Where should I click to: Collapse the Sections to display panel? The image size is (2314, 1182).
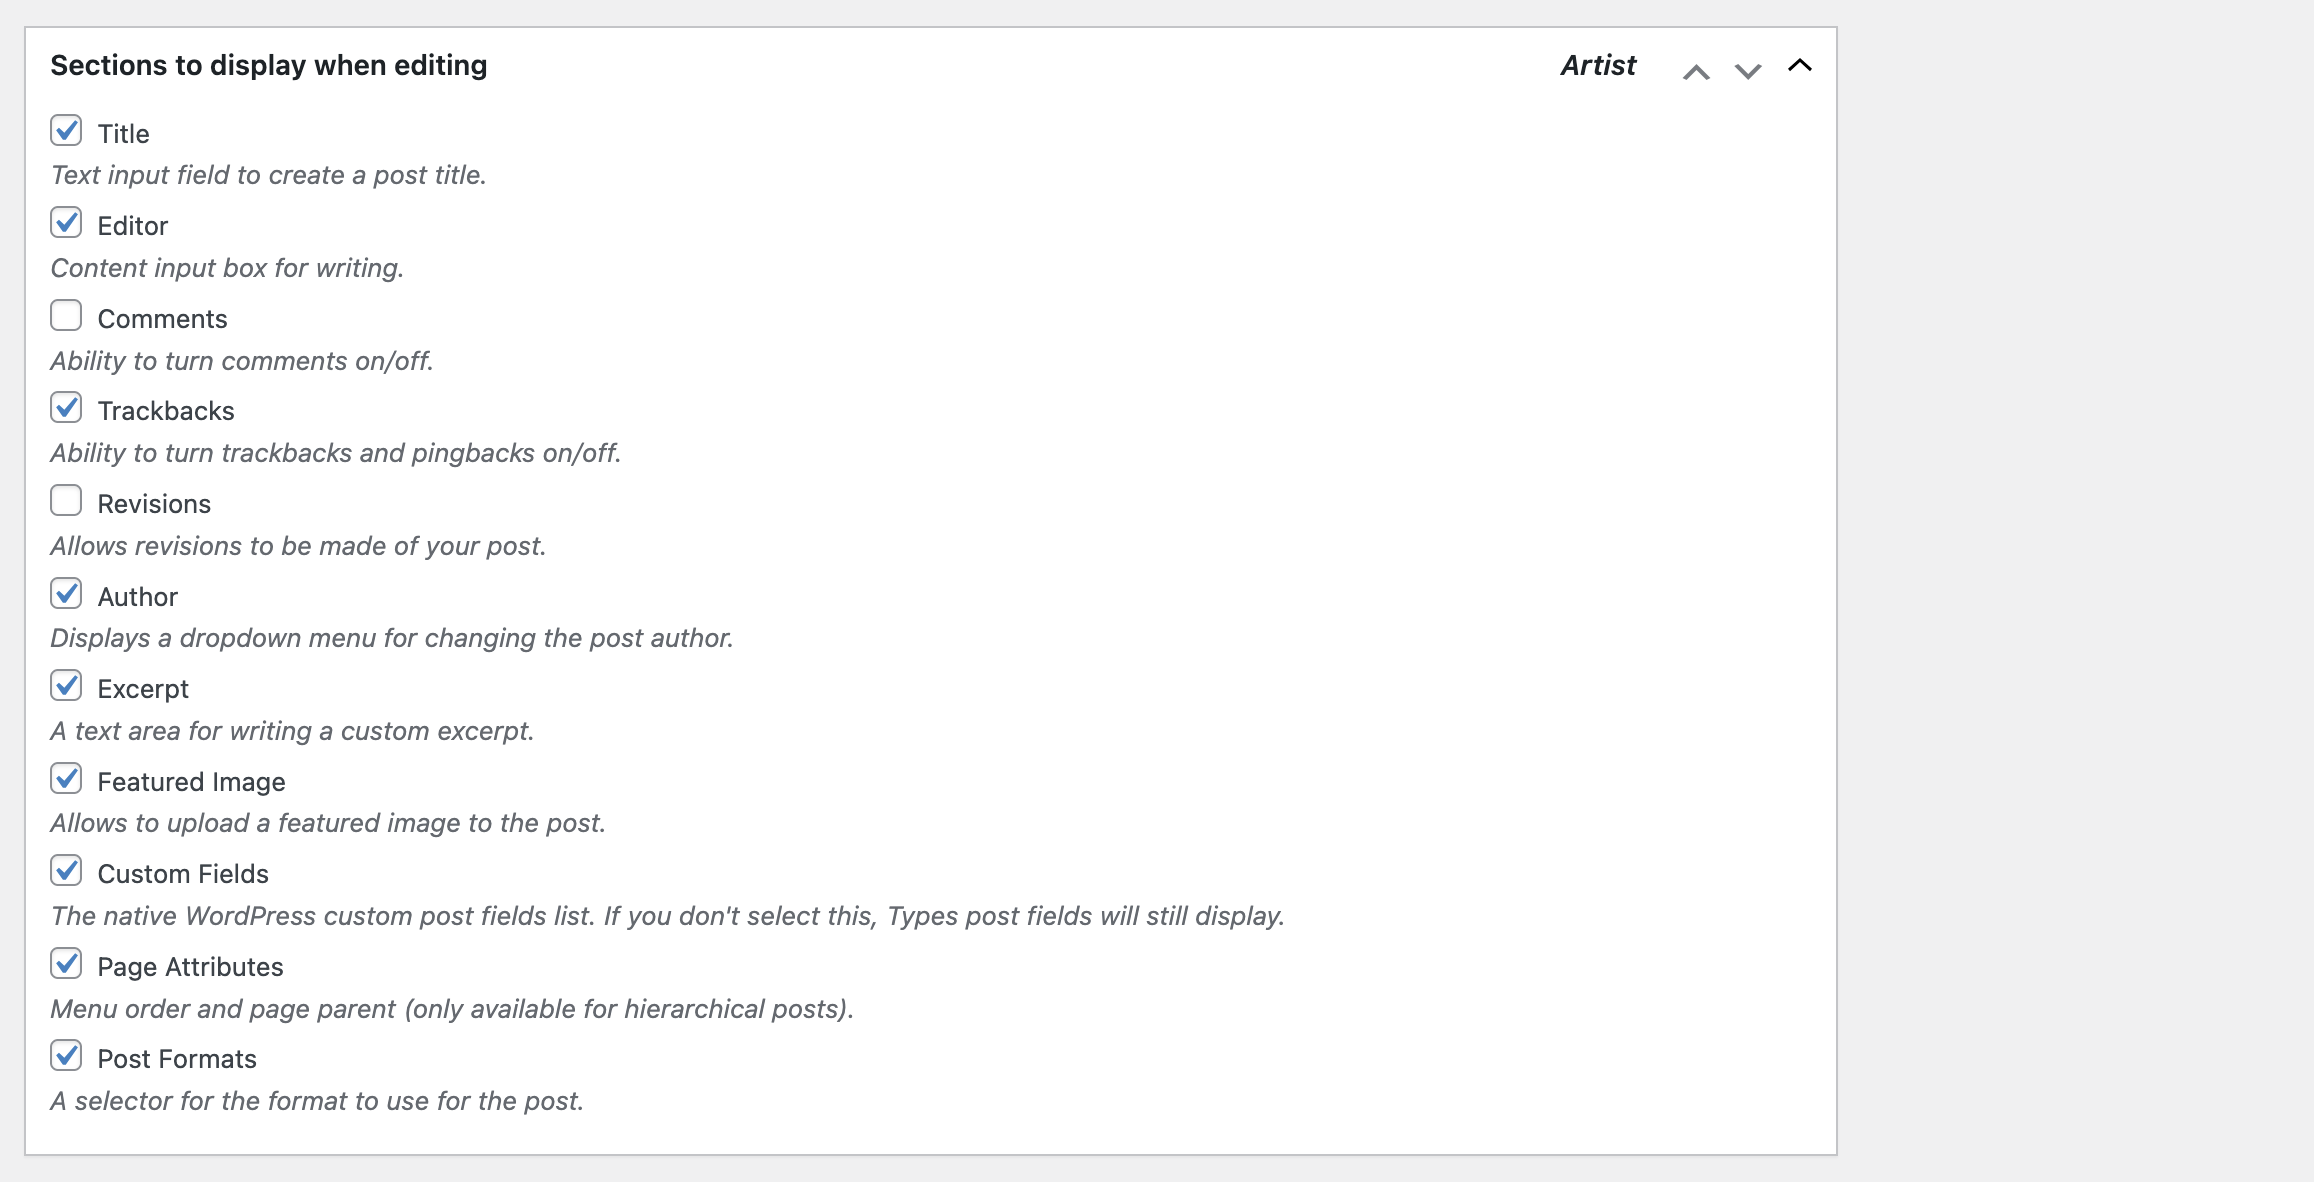coord(1799,66)
